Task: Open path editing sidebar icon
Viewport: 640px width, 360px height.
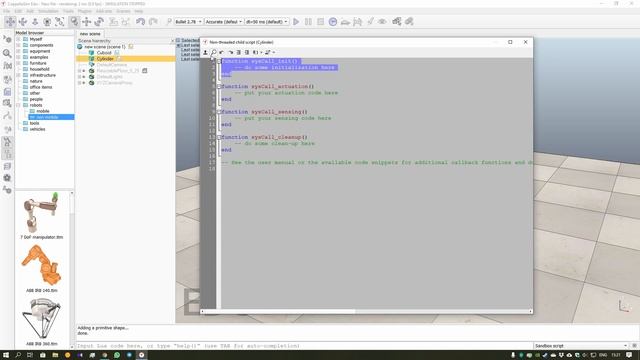Action: pos(7,116)
